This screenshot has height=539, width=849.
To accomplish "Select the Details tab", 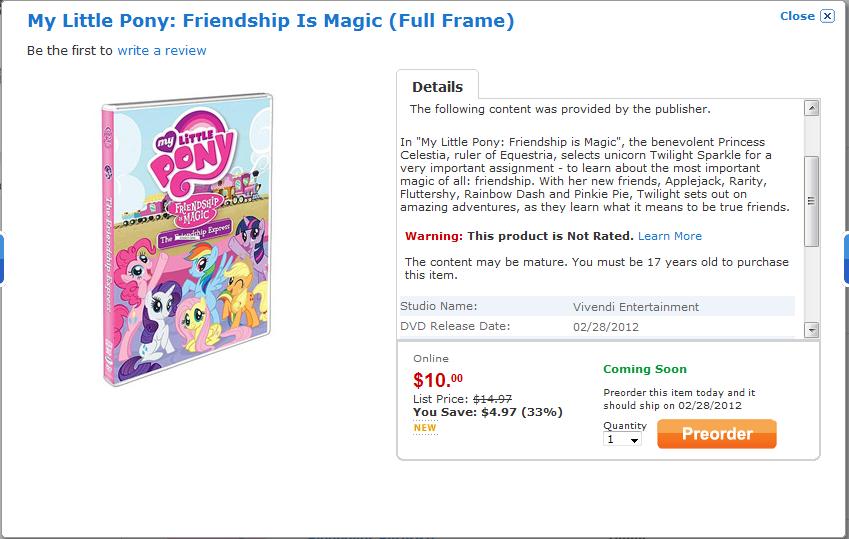I will (437, 87).
